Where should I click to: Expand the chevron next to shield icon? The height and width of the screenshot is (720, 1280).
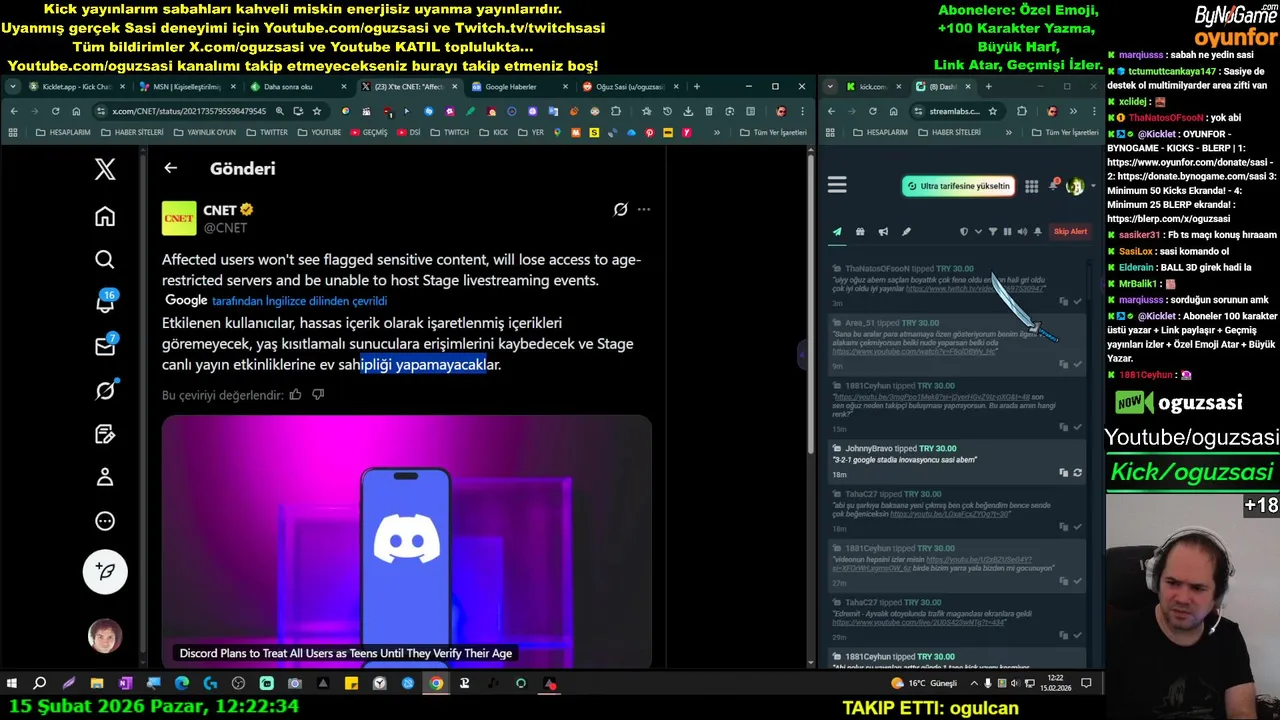(978, 232)
